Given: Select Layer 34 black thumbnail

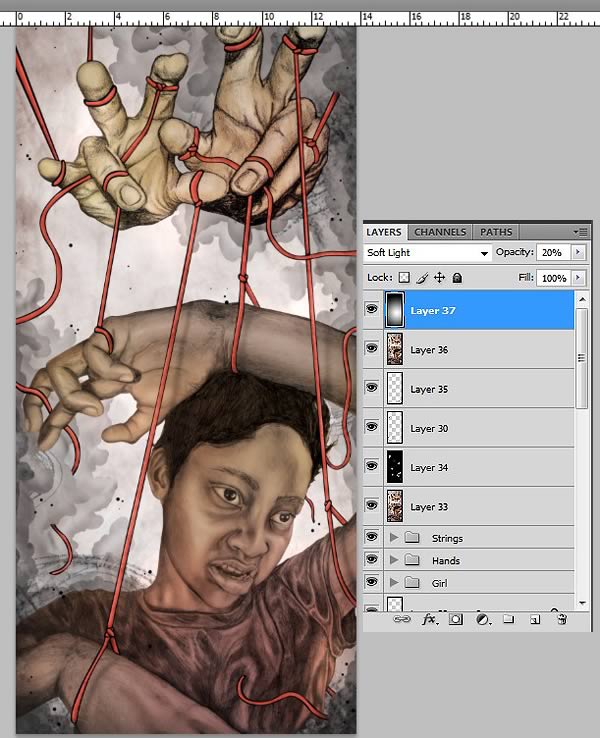Looking at the screenshot, I should click(x=395, y=466).
